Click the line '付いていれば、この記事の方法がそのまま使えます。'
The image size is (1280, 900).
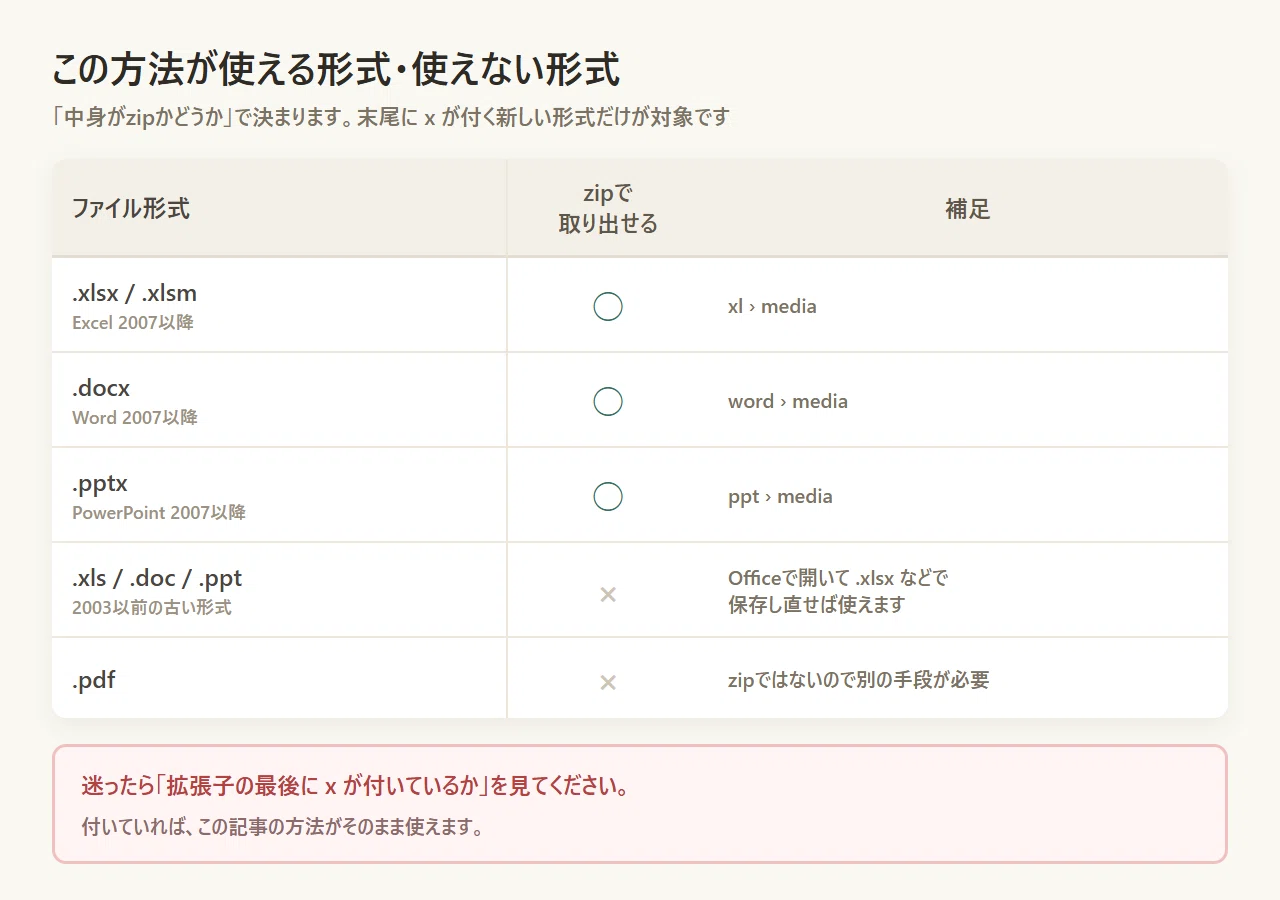(x=283, y=827)
